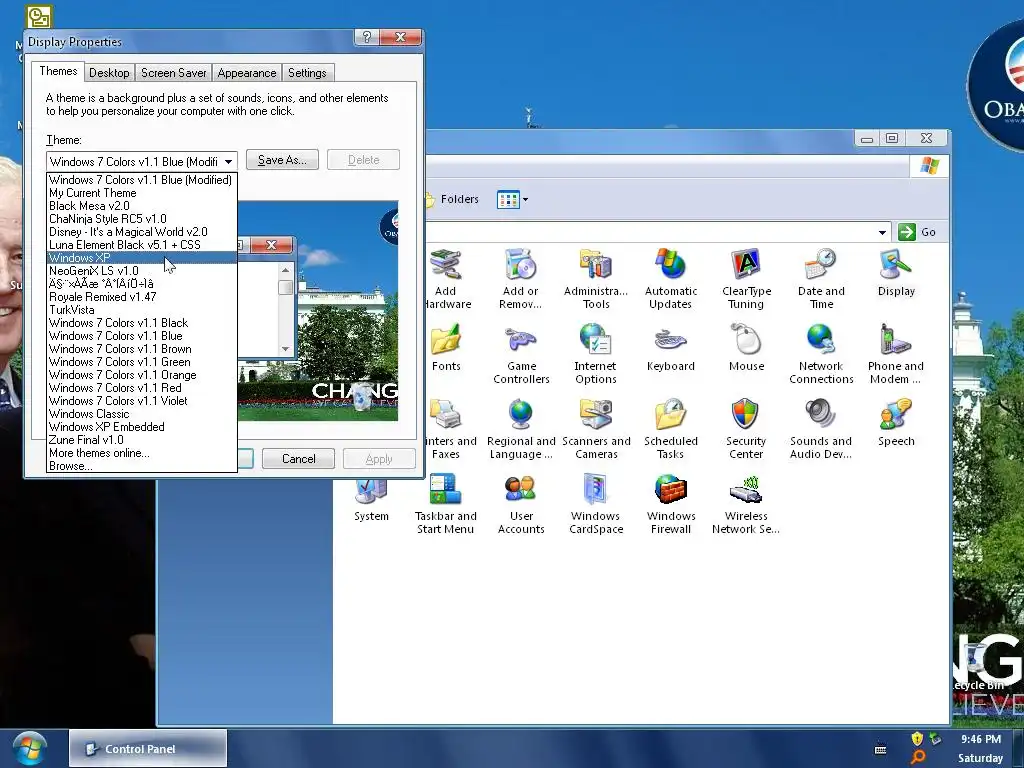
Task: Open the System icon
Action: [371, 501]
